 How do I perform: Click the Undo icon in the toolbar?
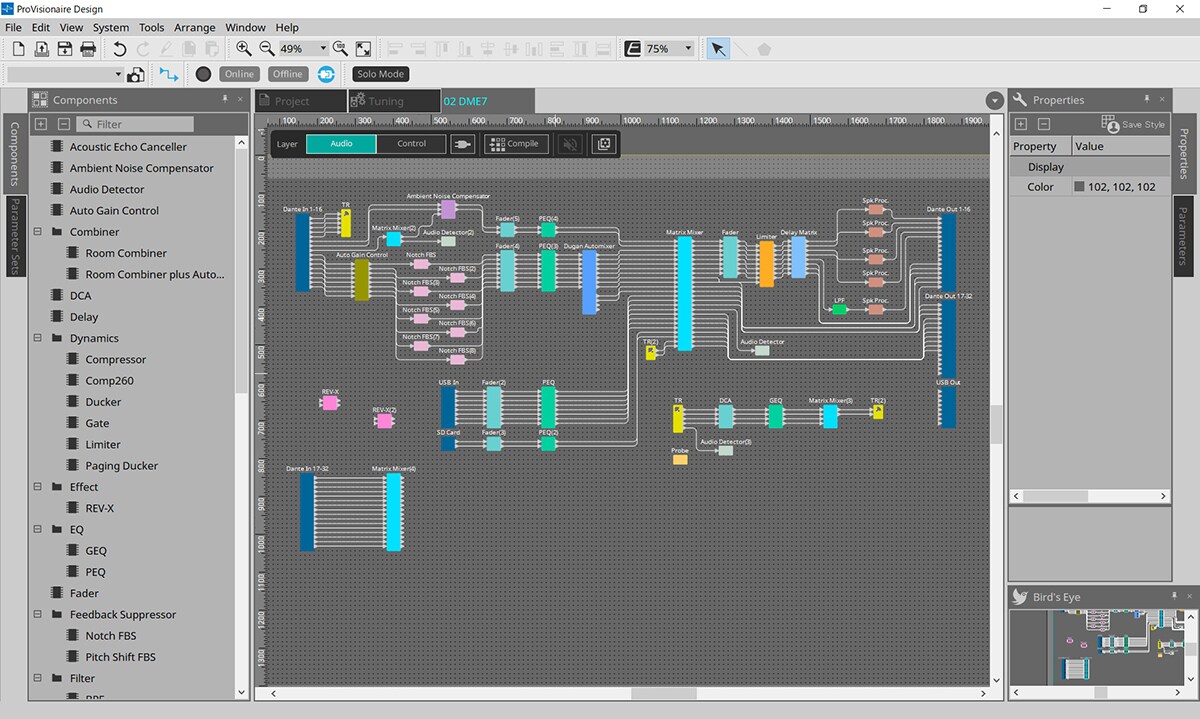point(119,48)
